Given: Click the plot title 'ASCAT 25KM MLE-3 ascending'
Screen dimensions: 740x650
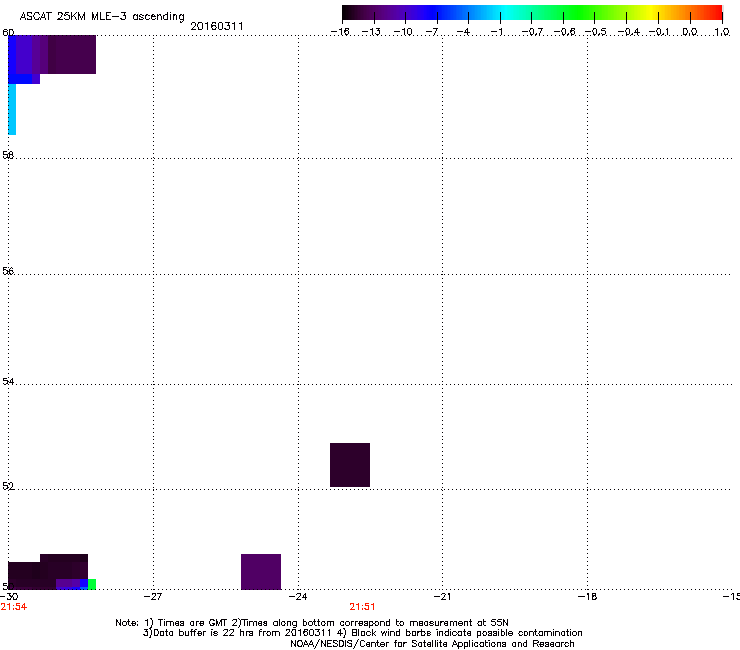Looking at the screenshot, I should pos(102,17).
